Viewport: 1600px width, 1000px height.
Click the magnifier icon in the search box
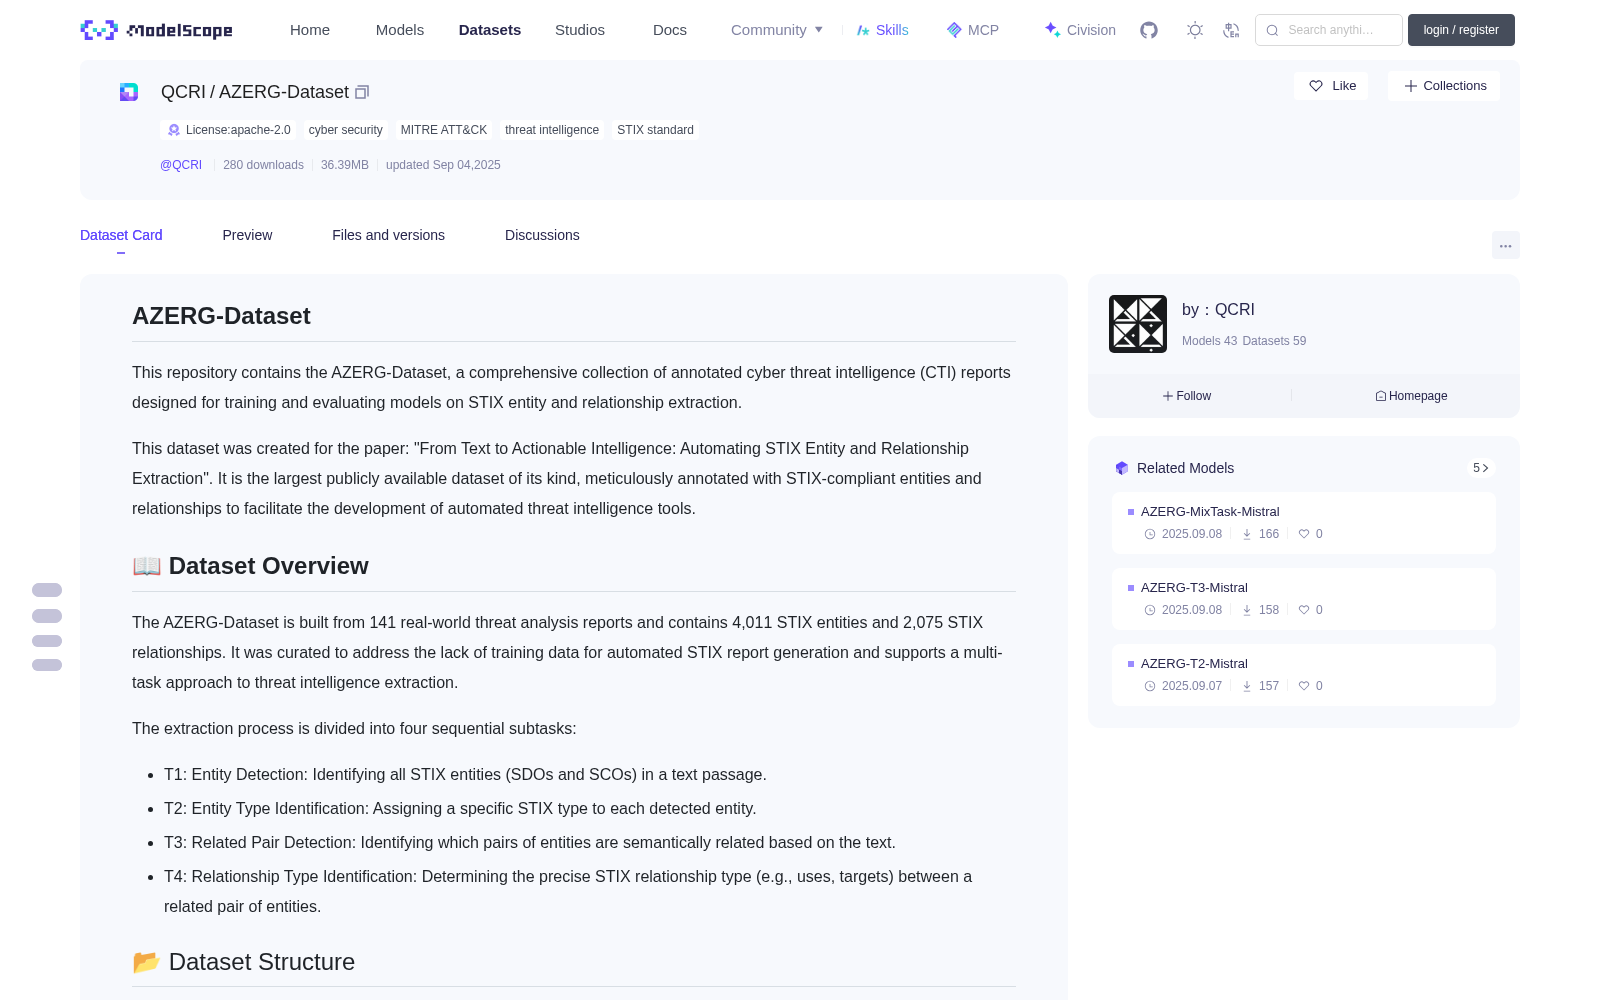coord(1273,30)
